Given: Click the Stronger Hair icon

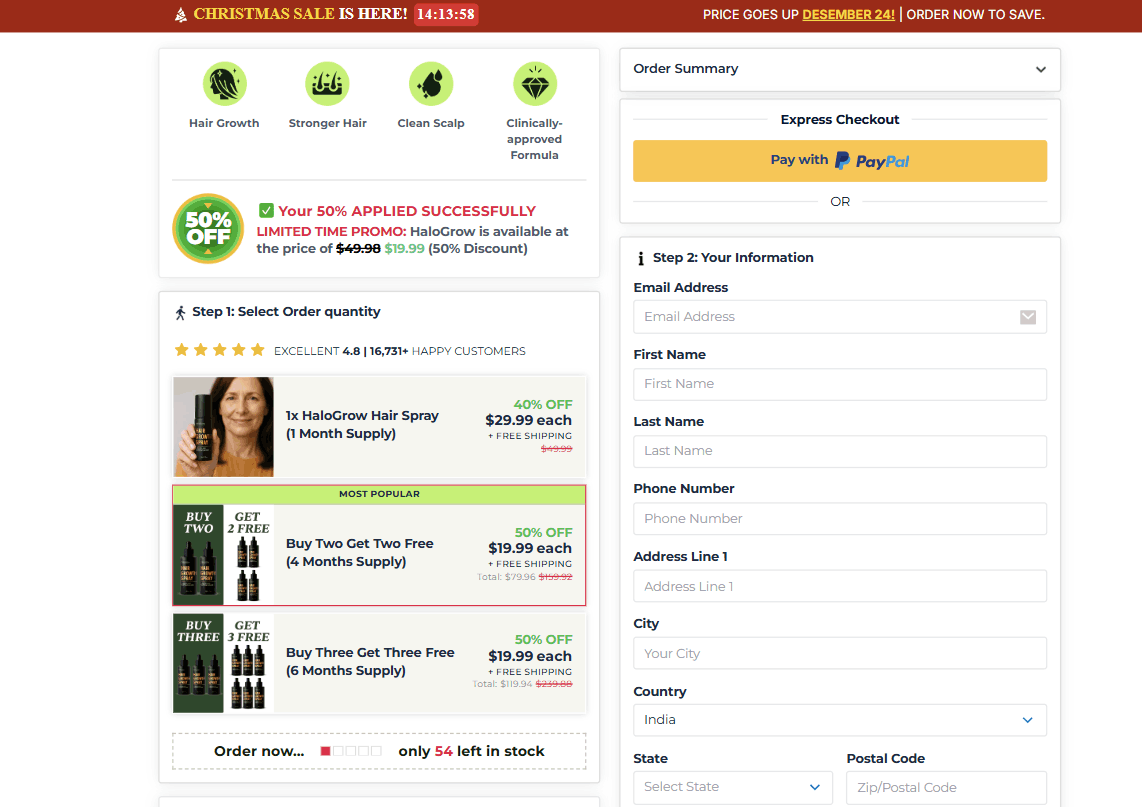Looking at the screenshot, I should [x=327, y=84].
